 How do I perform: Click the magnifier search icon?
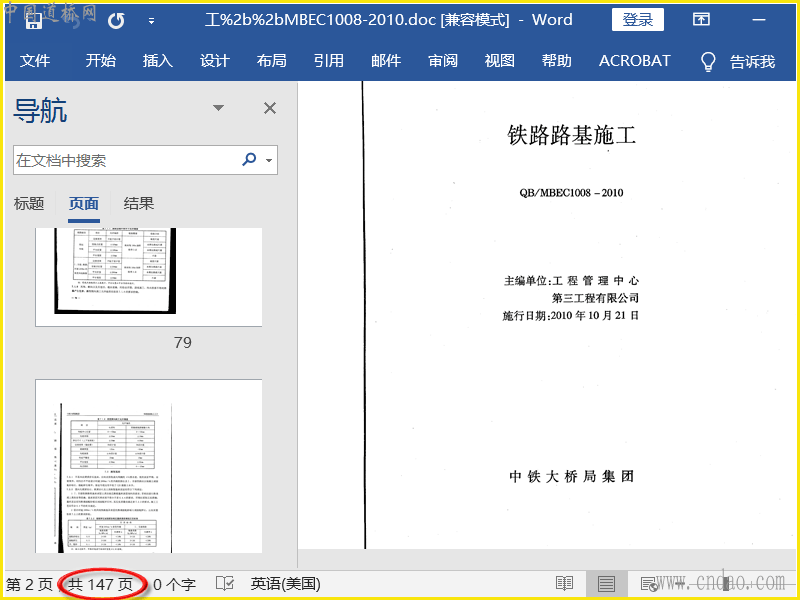point(249,159)
